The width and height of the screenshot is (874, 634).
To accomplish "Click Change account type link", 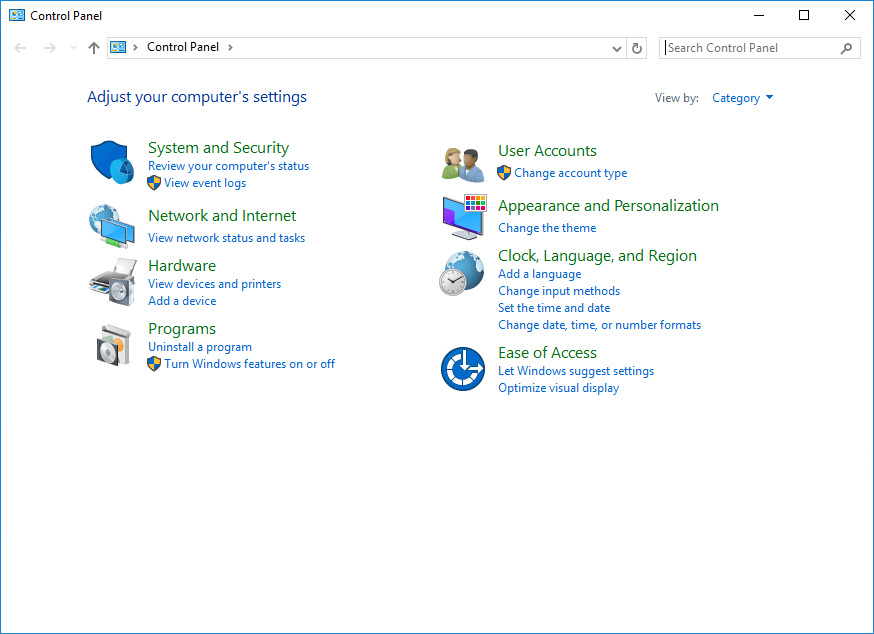I will click(x=571, y=173).
